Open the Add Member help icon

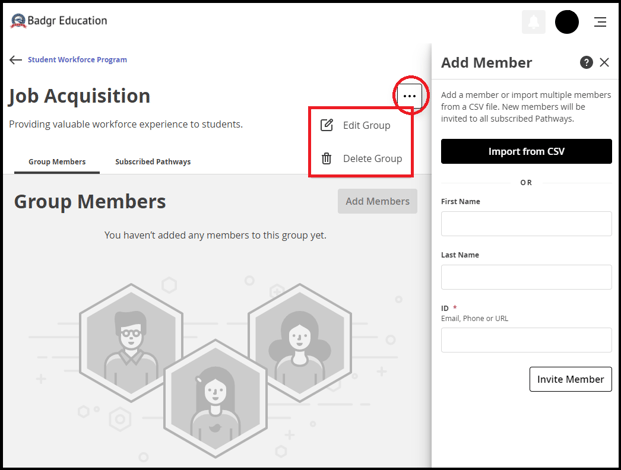pos(586,62)
